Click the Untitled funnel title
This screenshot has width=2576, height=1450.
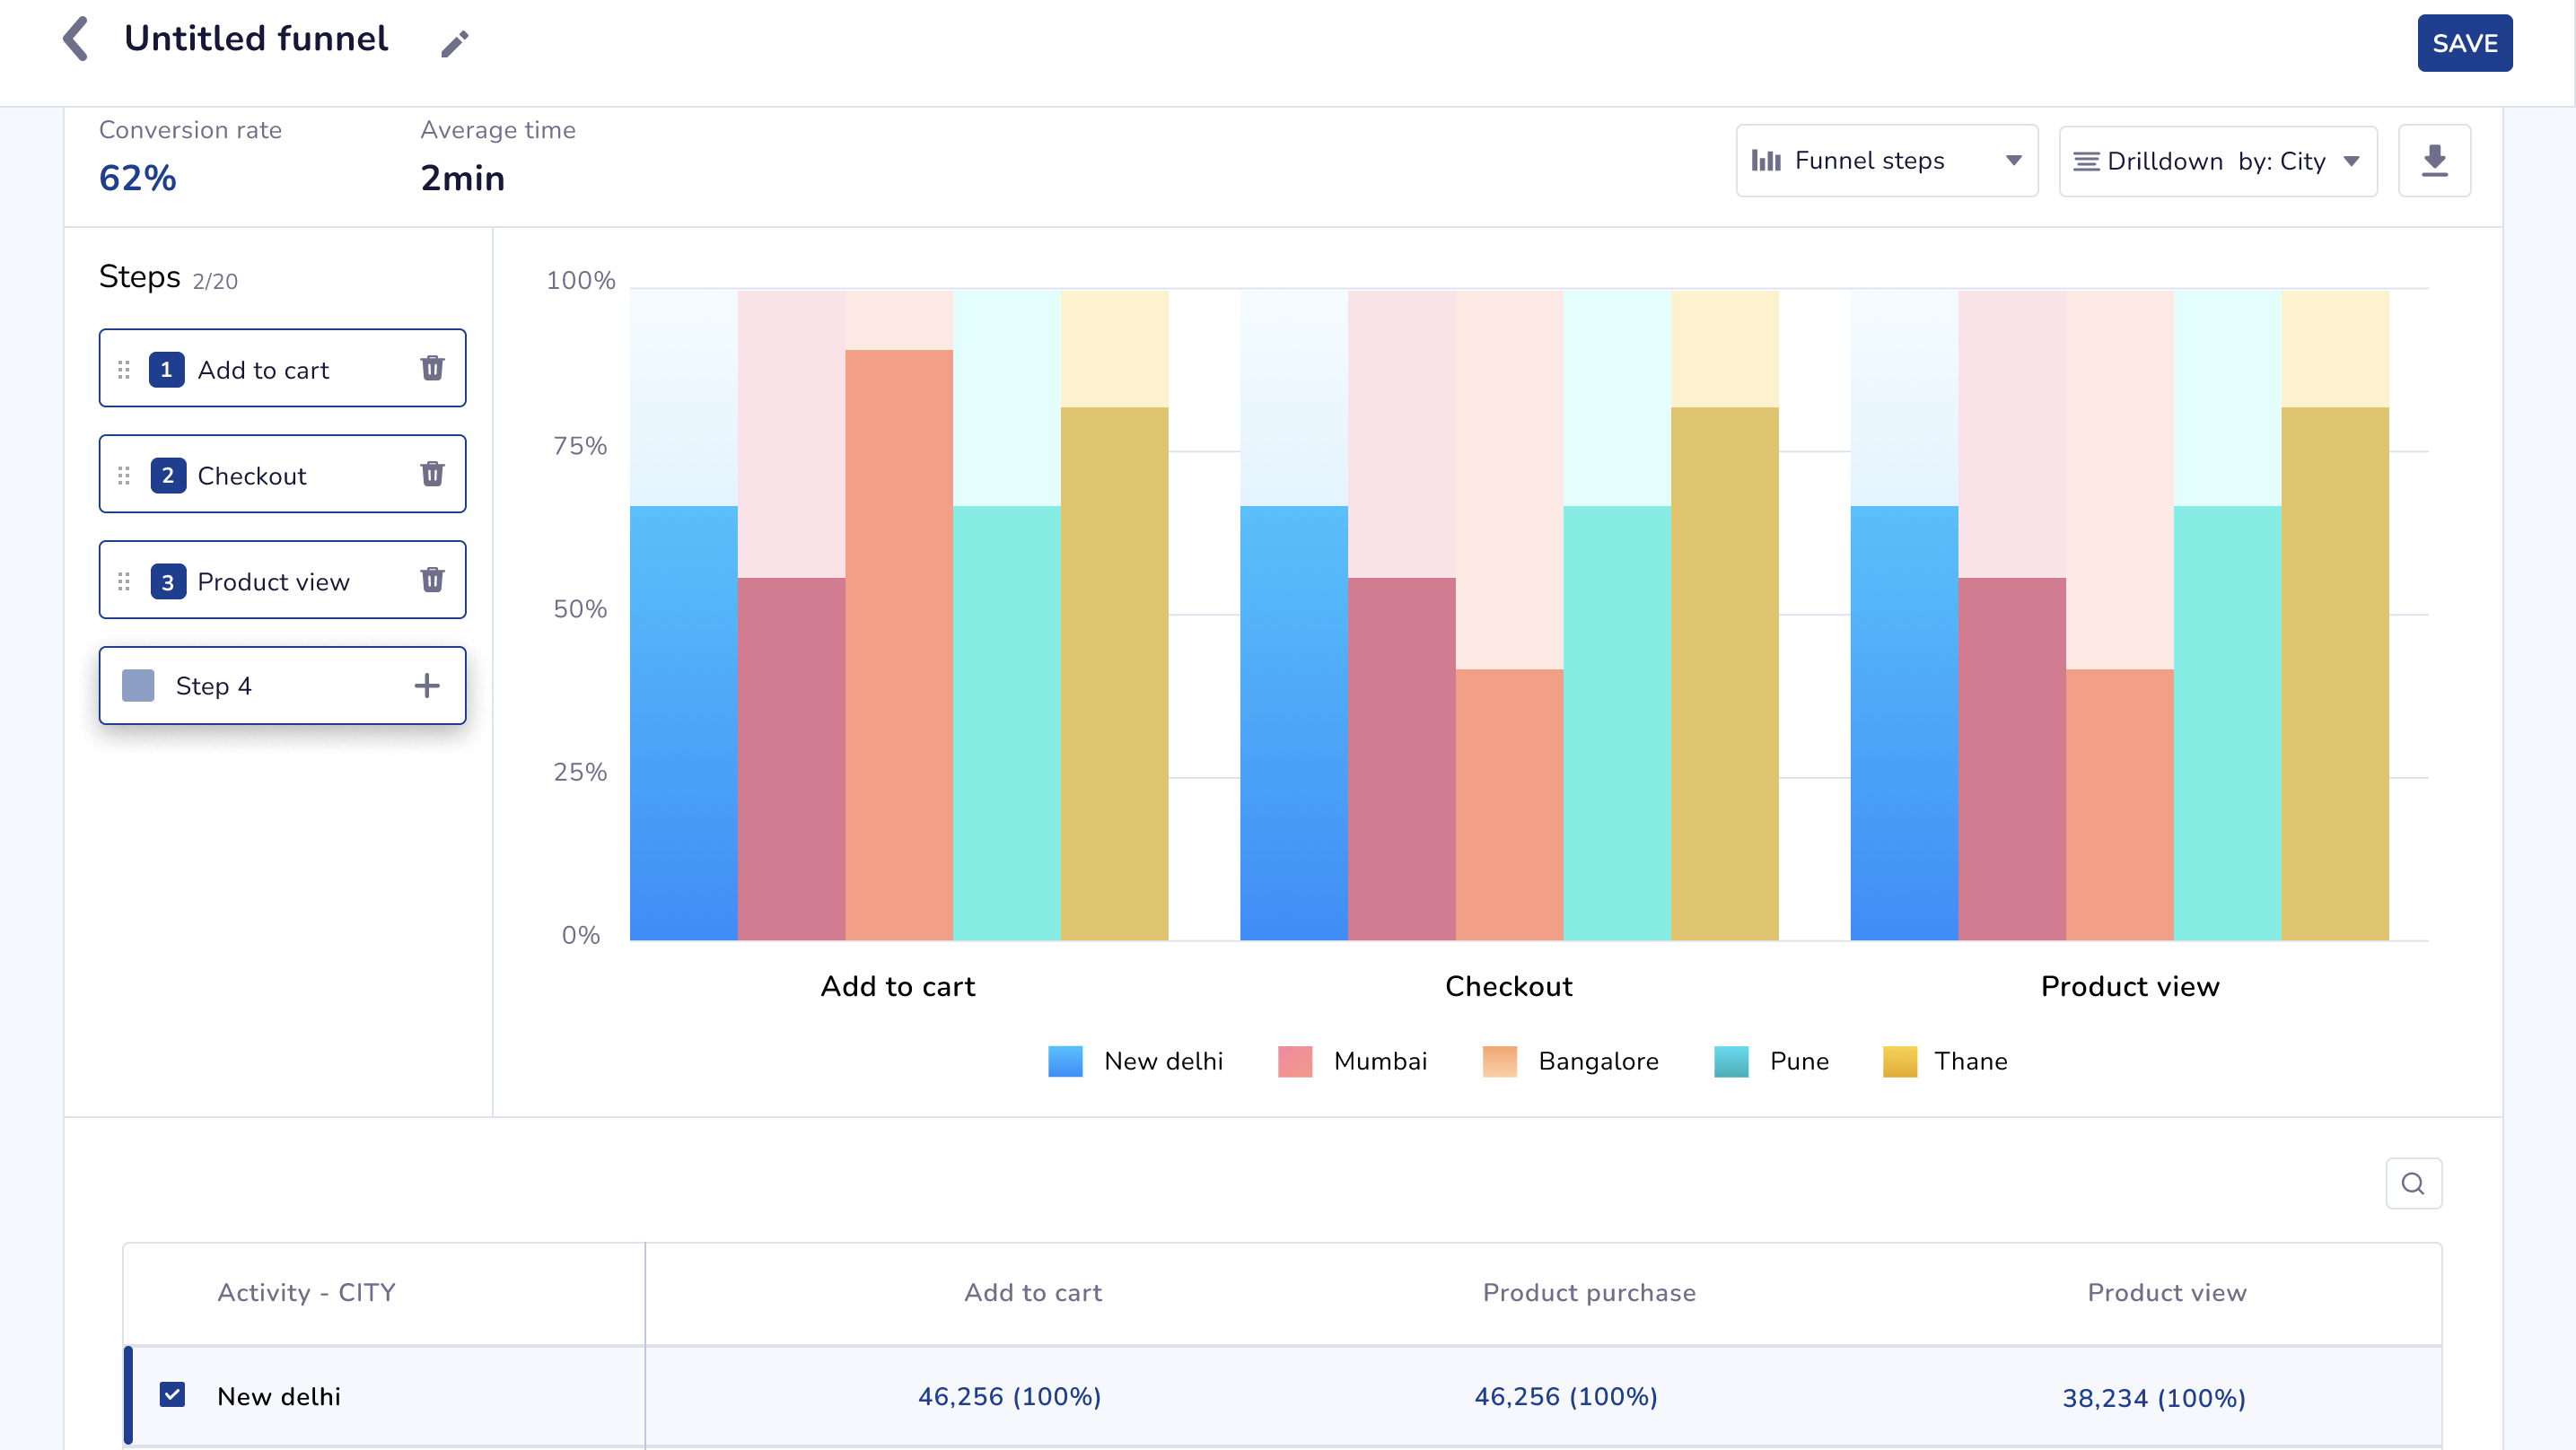(x=256, y=39)
